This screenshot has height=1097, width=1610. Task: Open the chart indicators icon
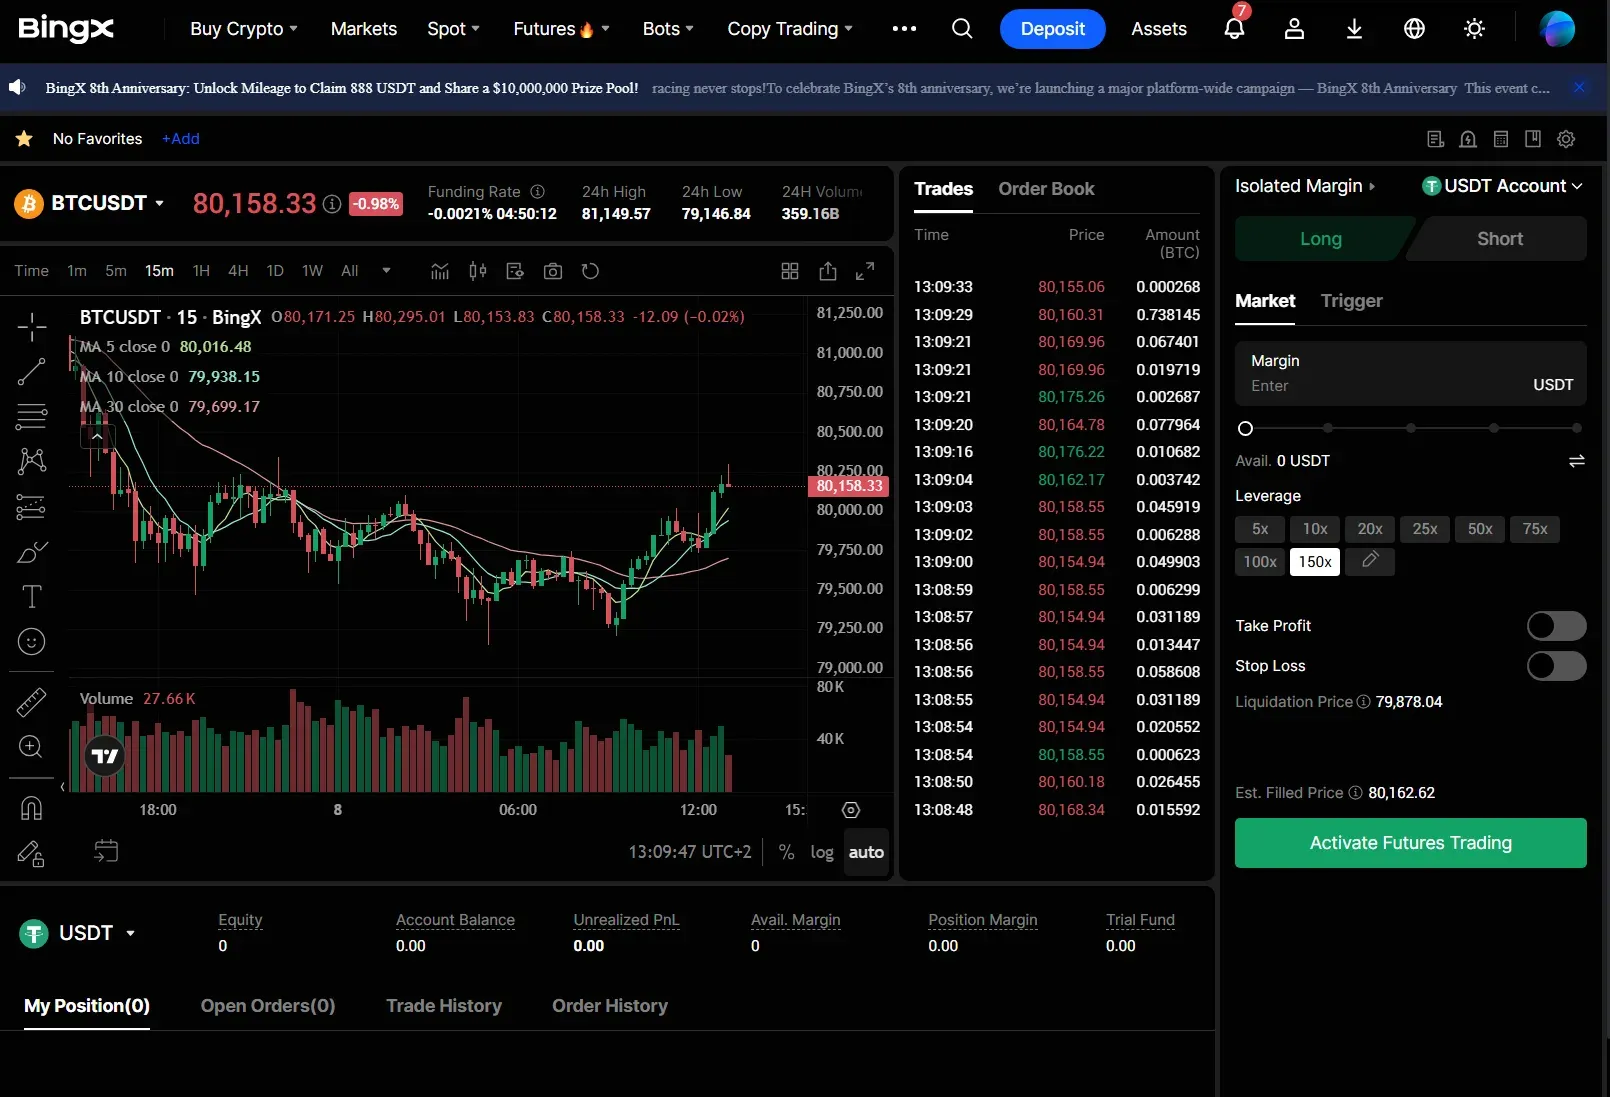click(440, 271)
